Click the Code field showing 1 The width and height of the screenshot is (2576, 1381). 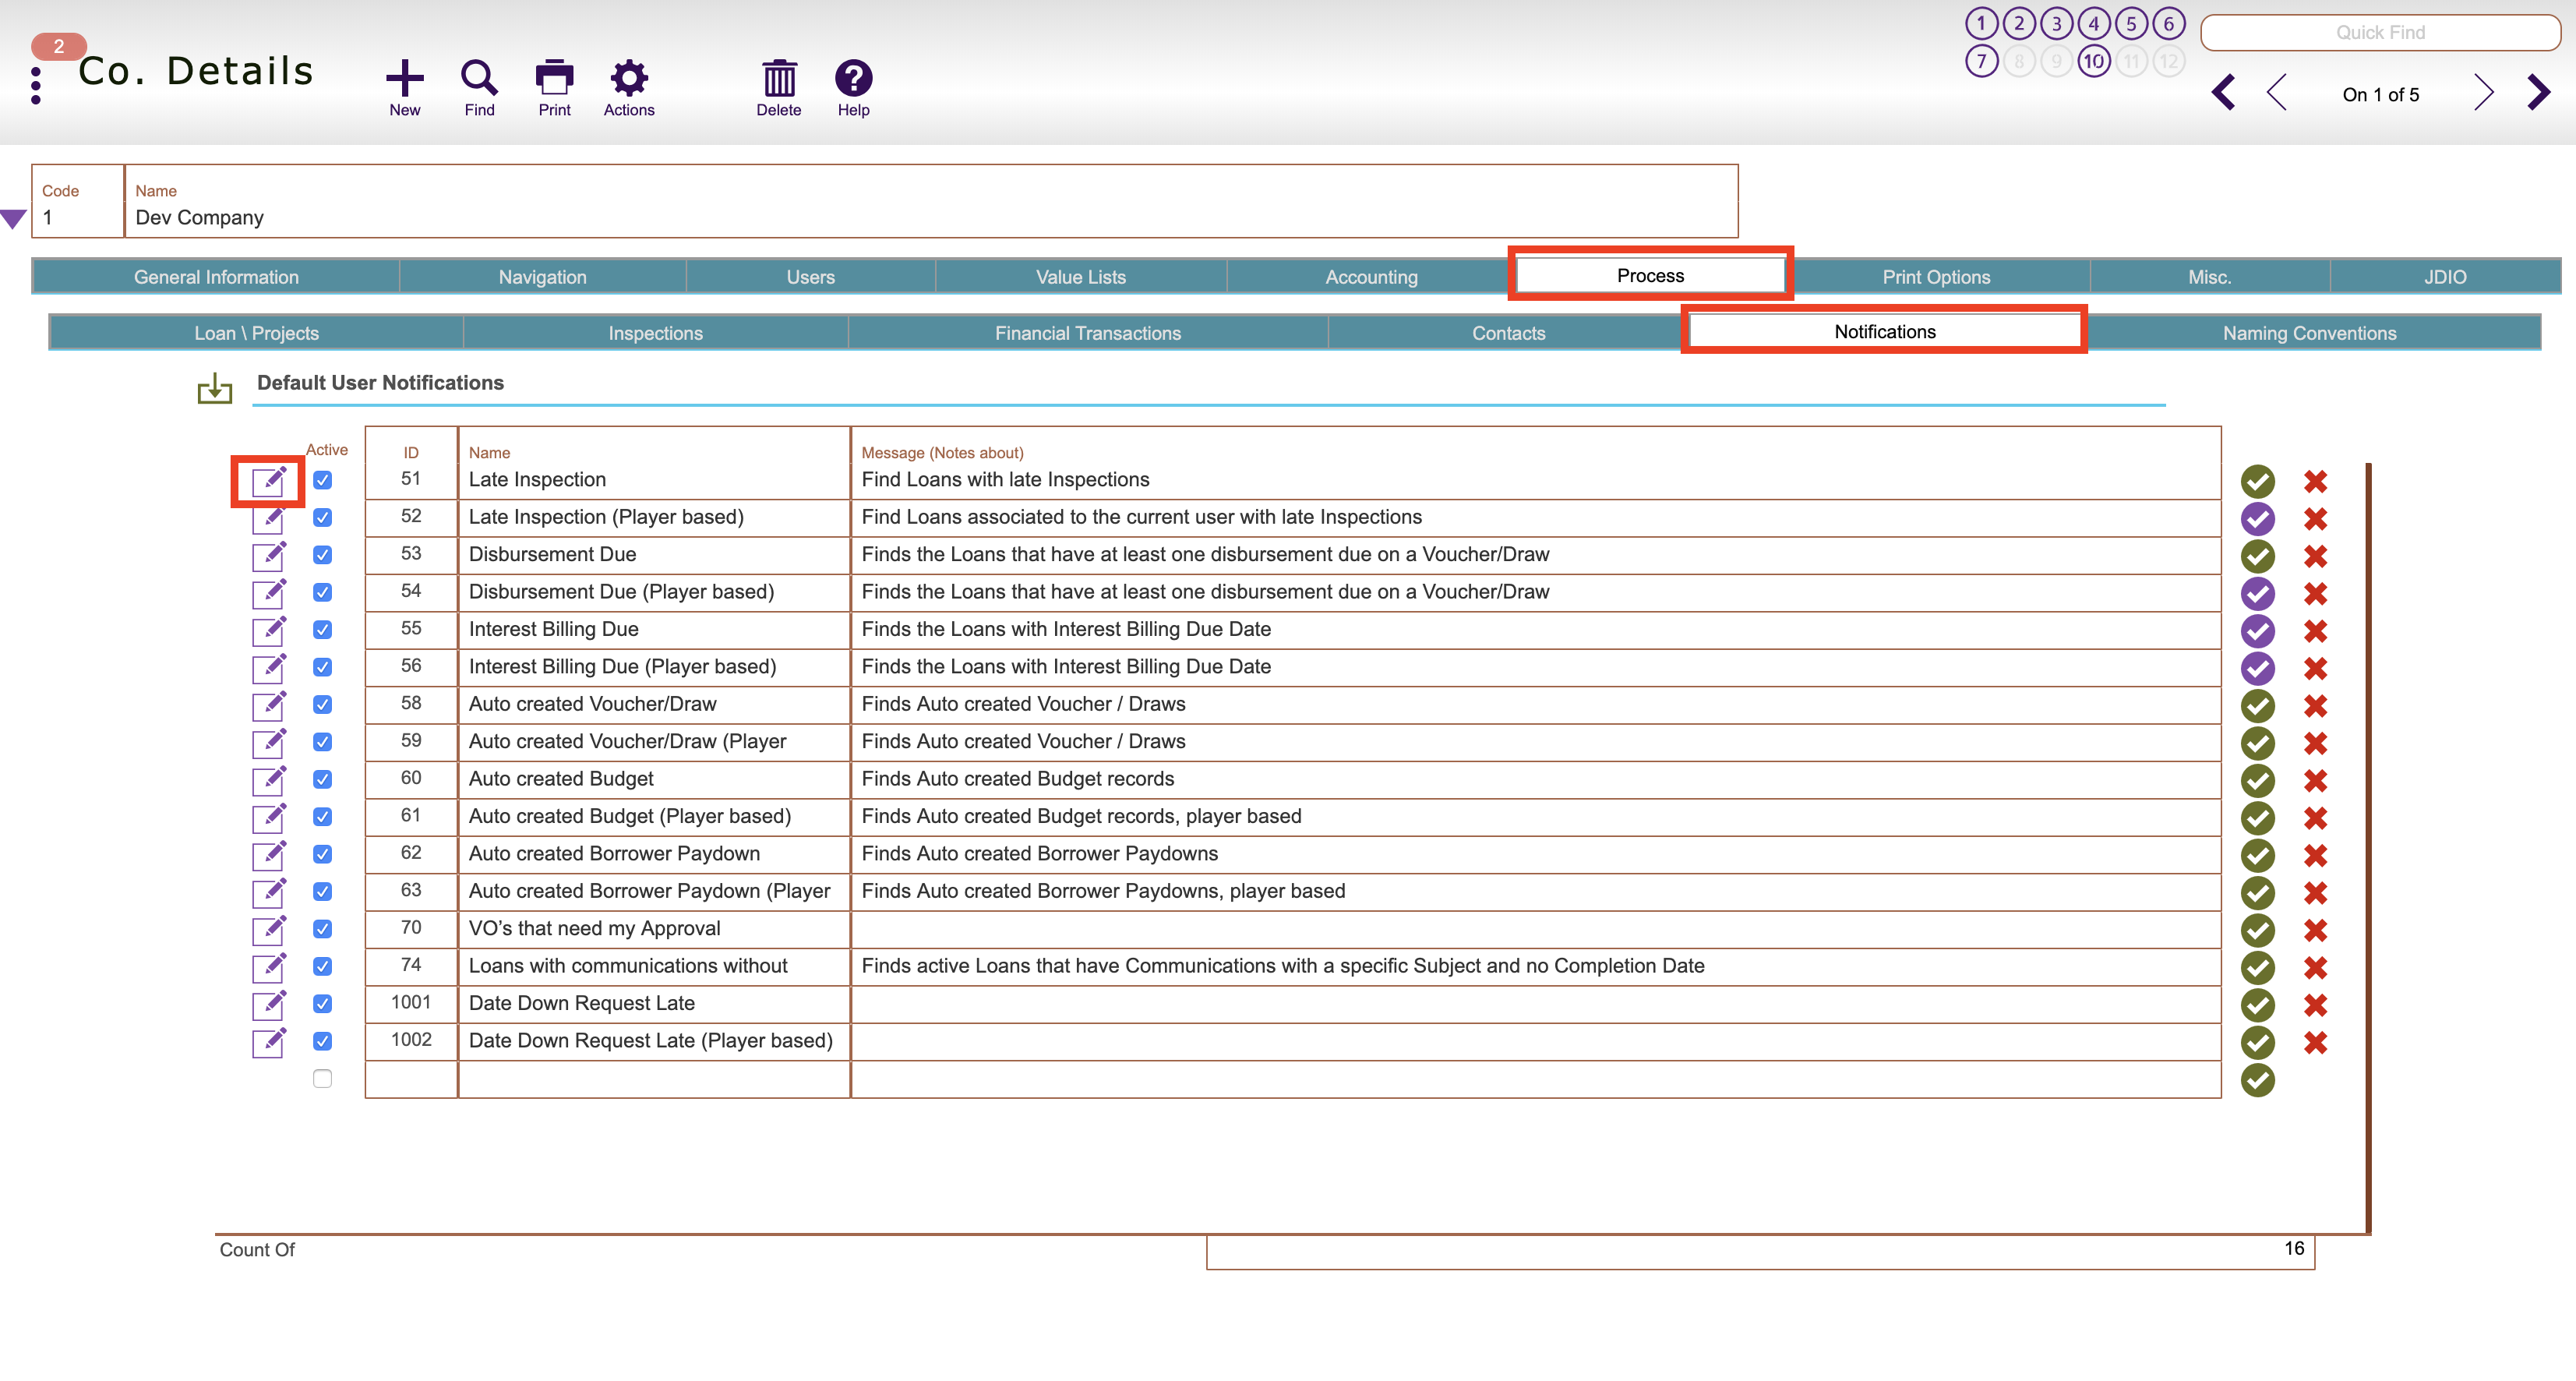(x=78, y=202)
